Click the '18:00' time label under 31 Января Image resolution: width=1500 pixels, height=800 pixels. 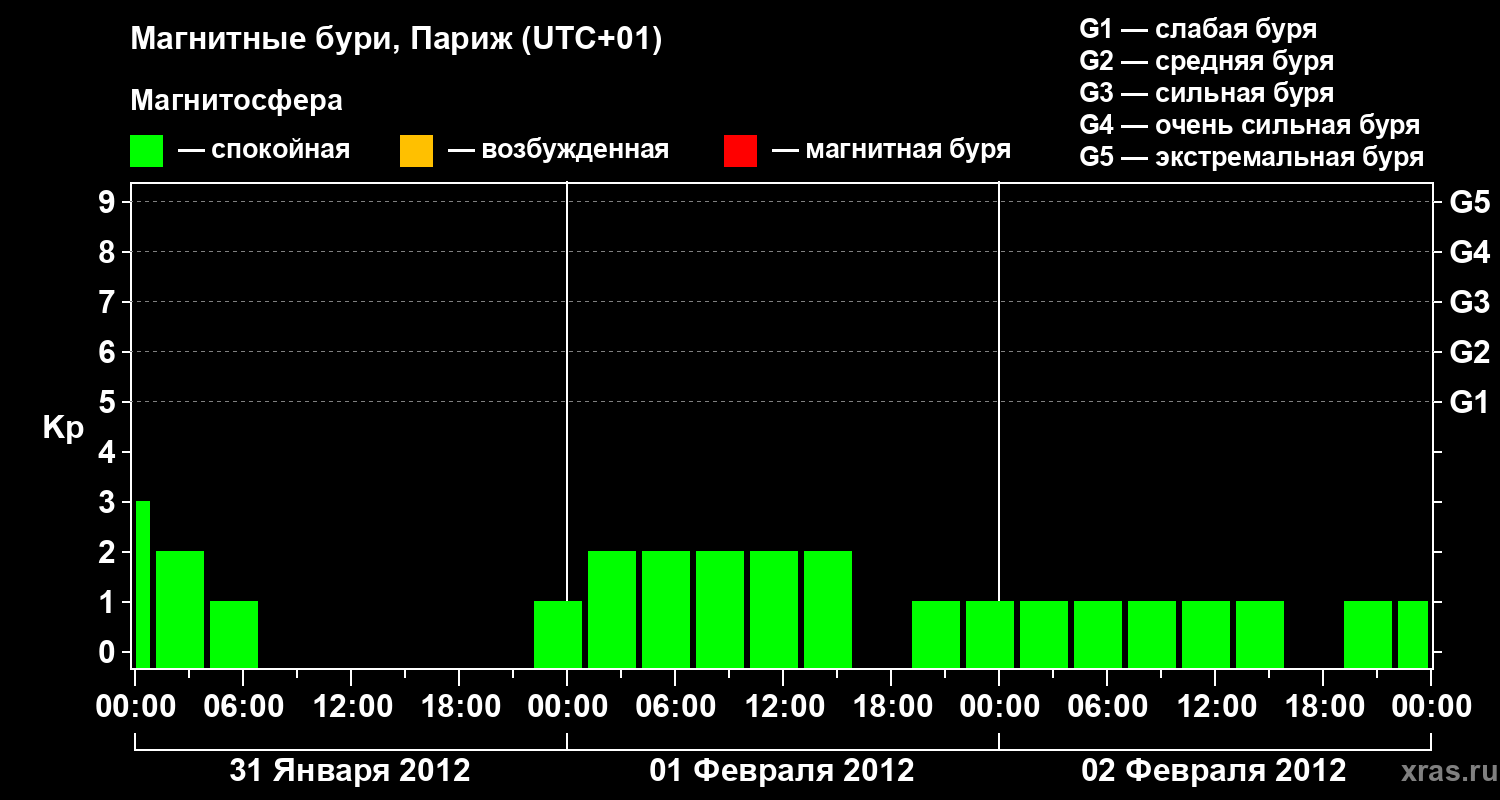pyautogui.click(x=459, y=707)
